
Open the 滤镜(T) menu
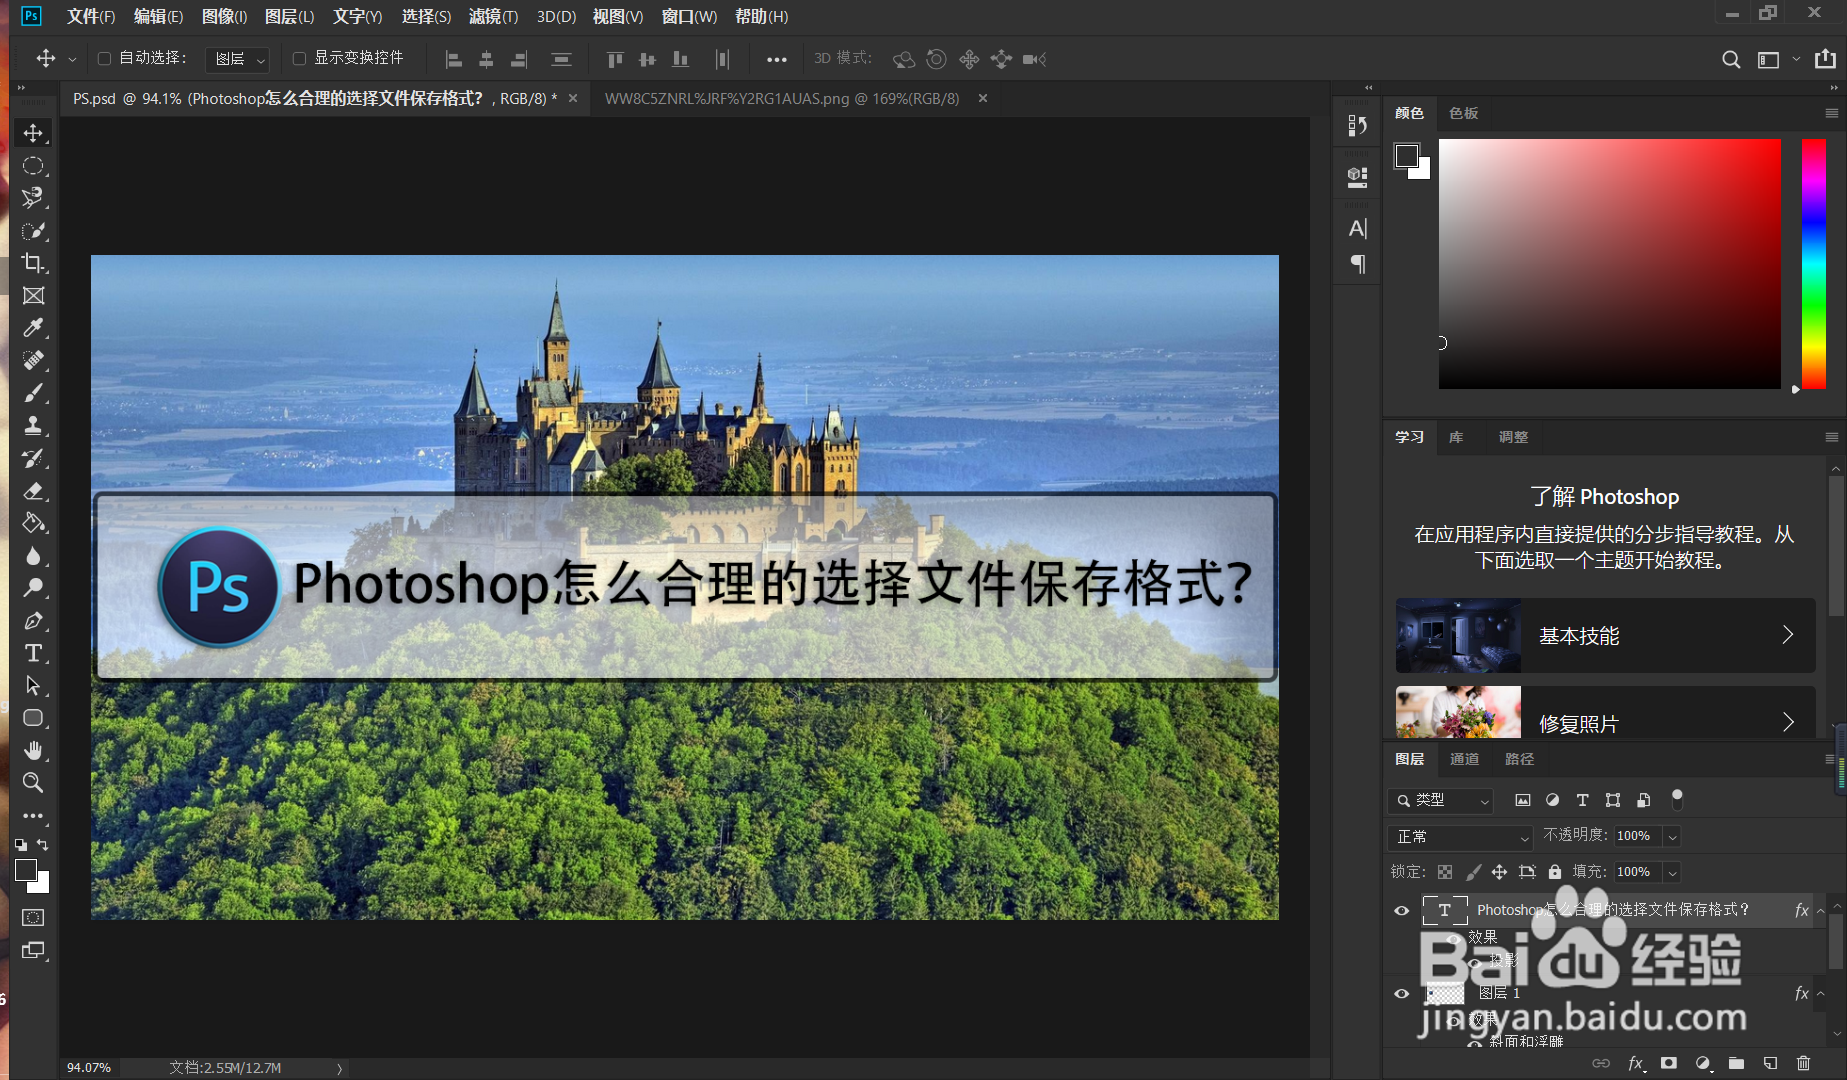coord(493,16)
